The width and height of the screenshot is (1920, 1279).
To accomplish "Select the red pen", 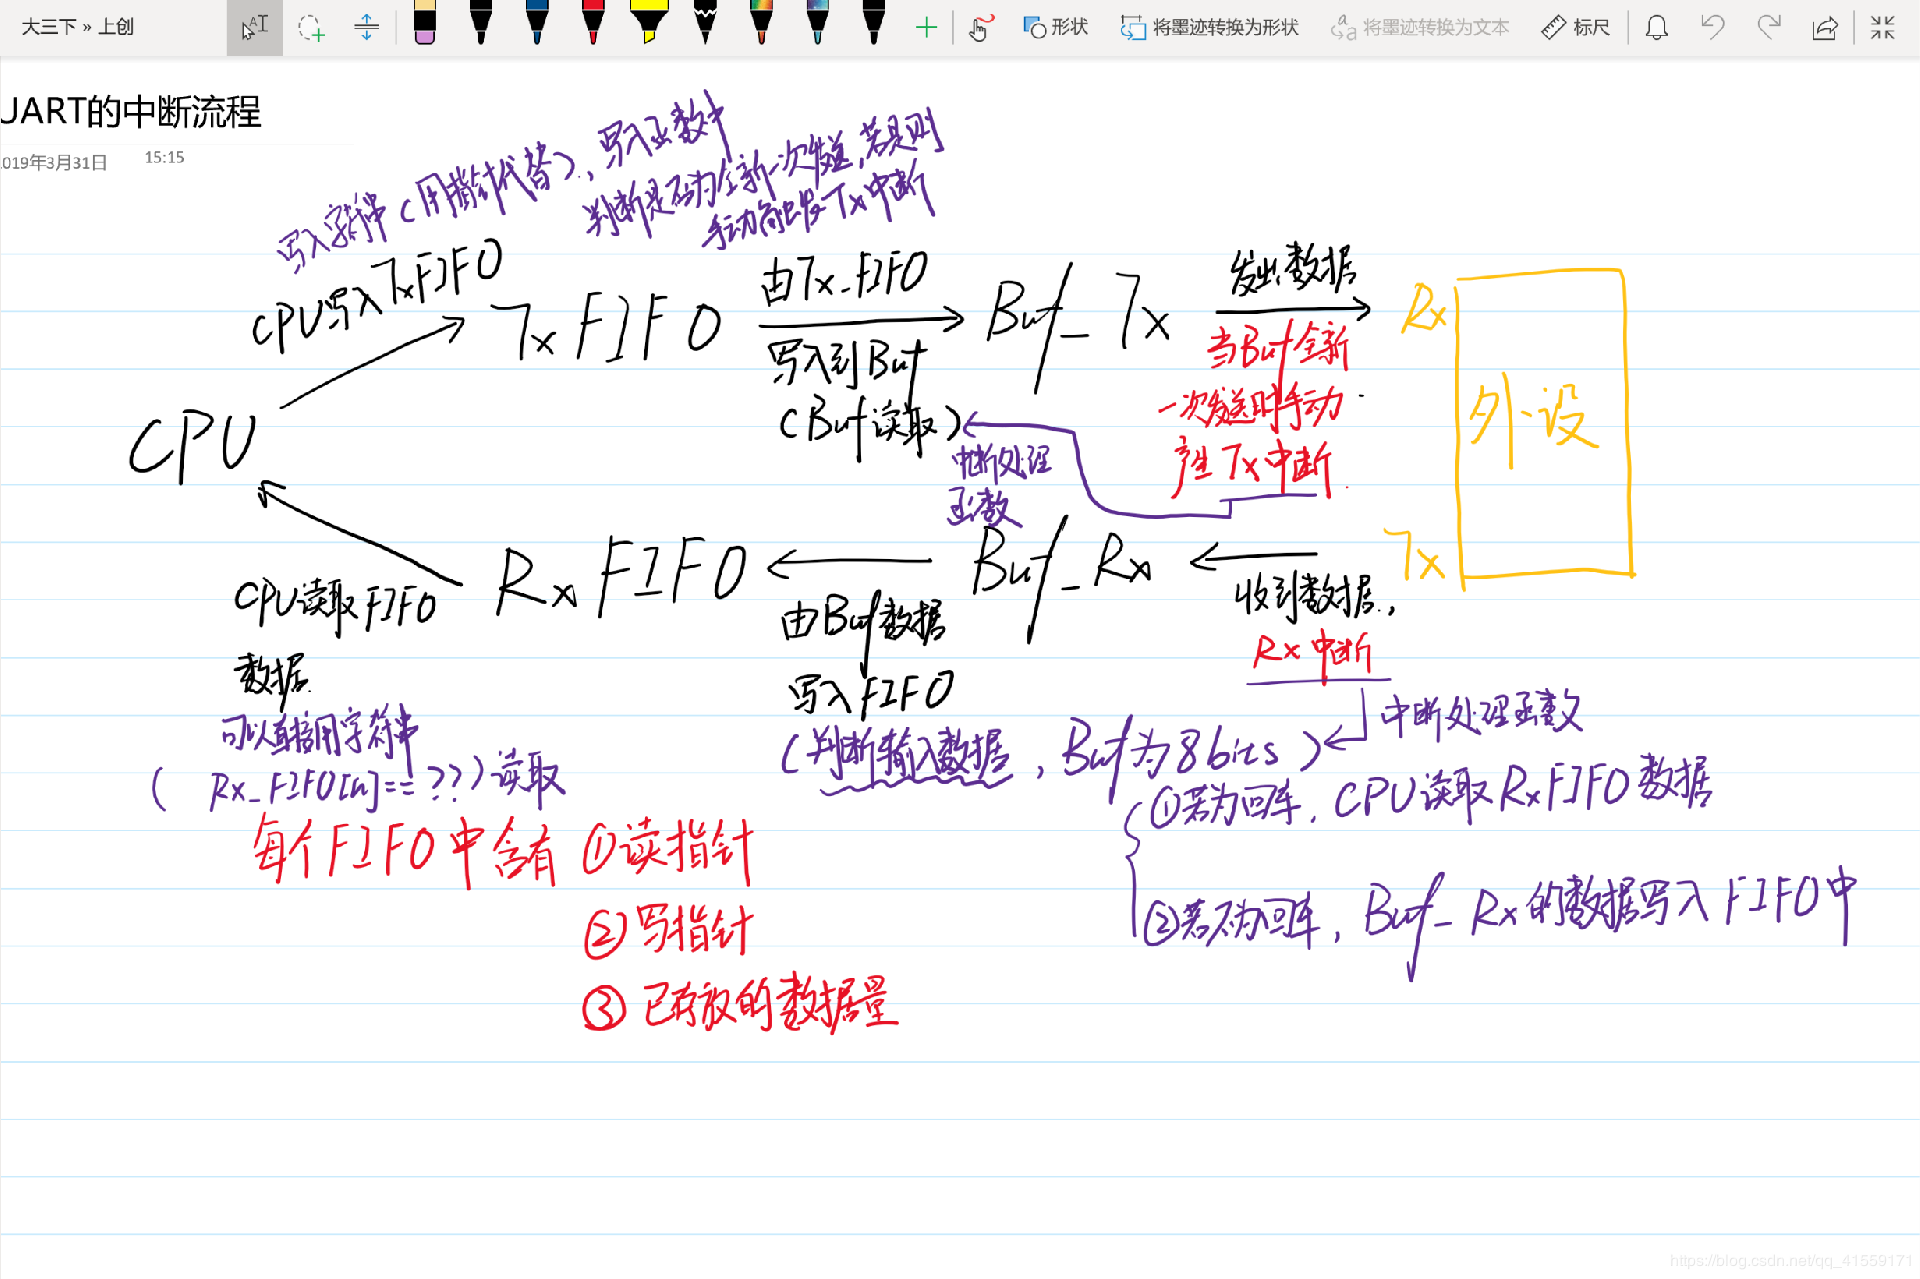I will coord(593,27).
